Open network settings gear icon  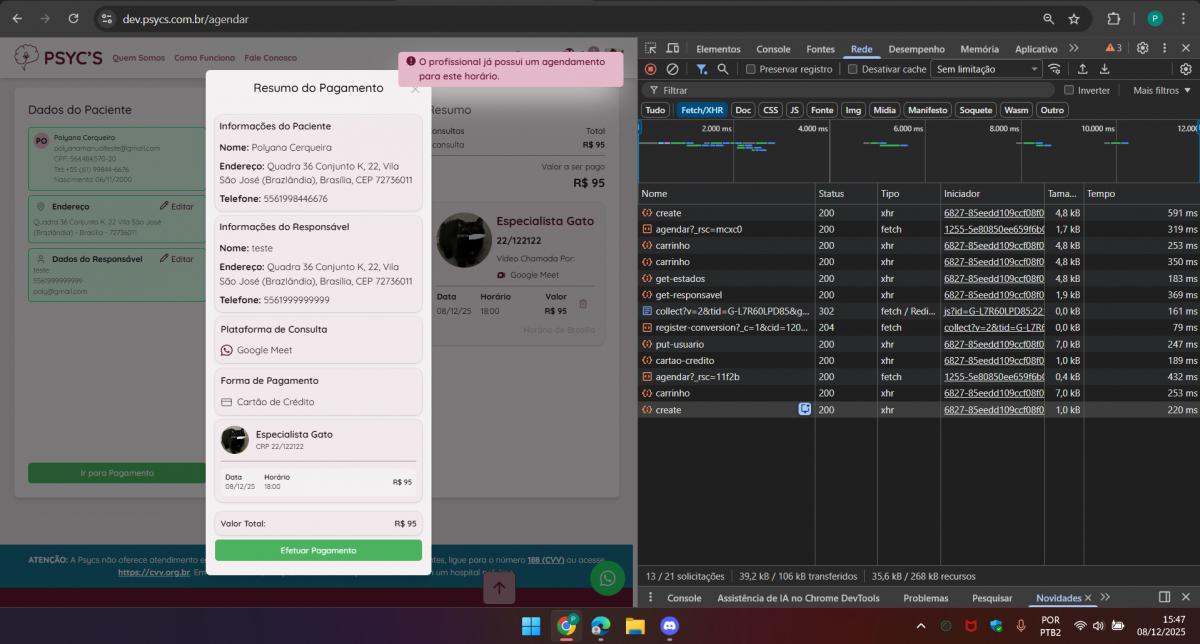1186,69
